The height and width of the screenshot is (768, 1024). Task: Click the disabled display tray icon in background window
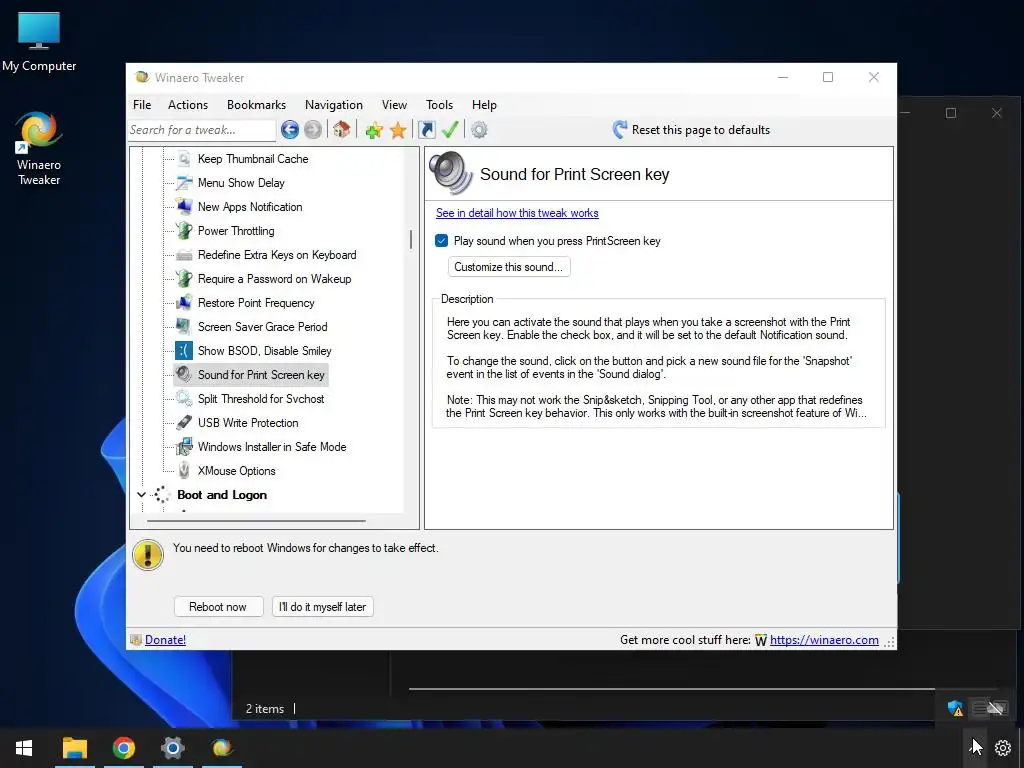point(997,708)
